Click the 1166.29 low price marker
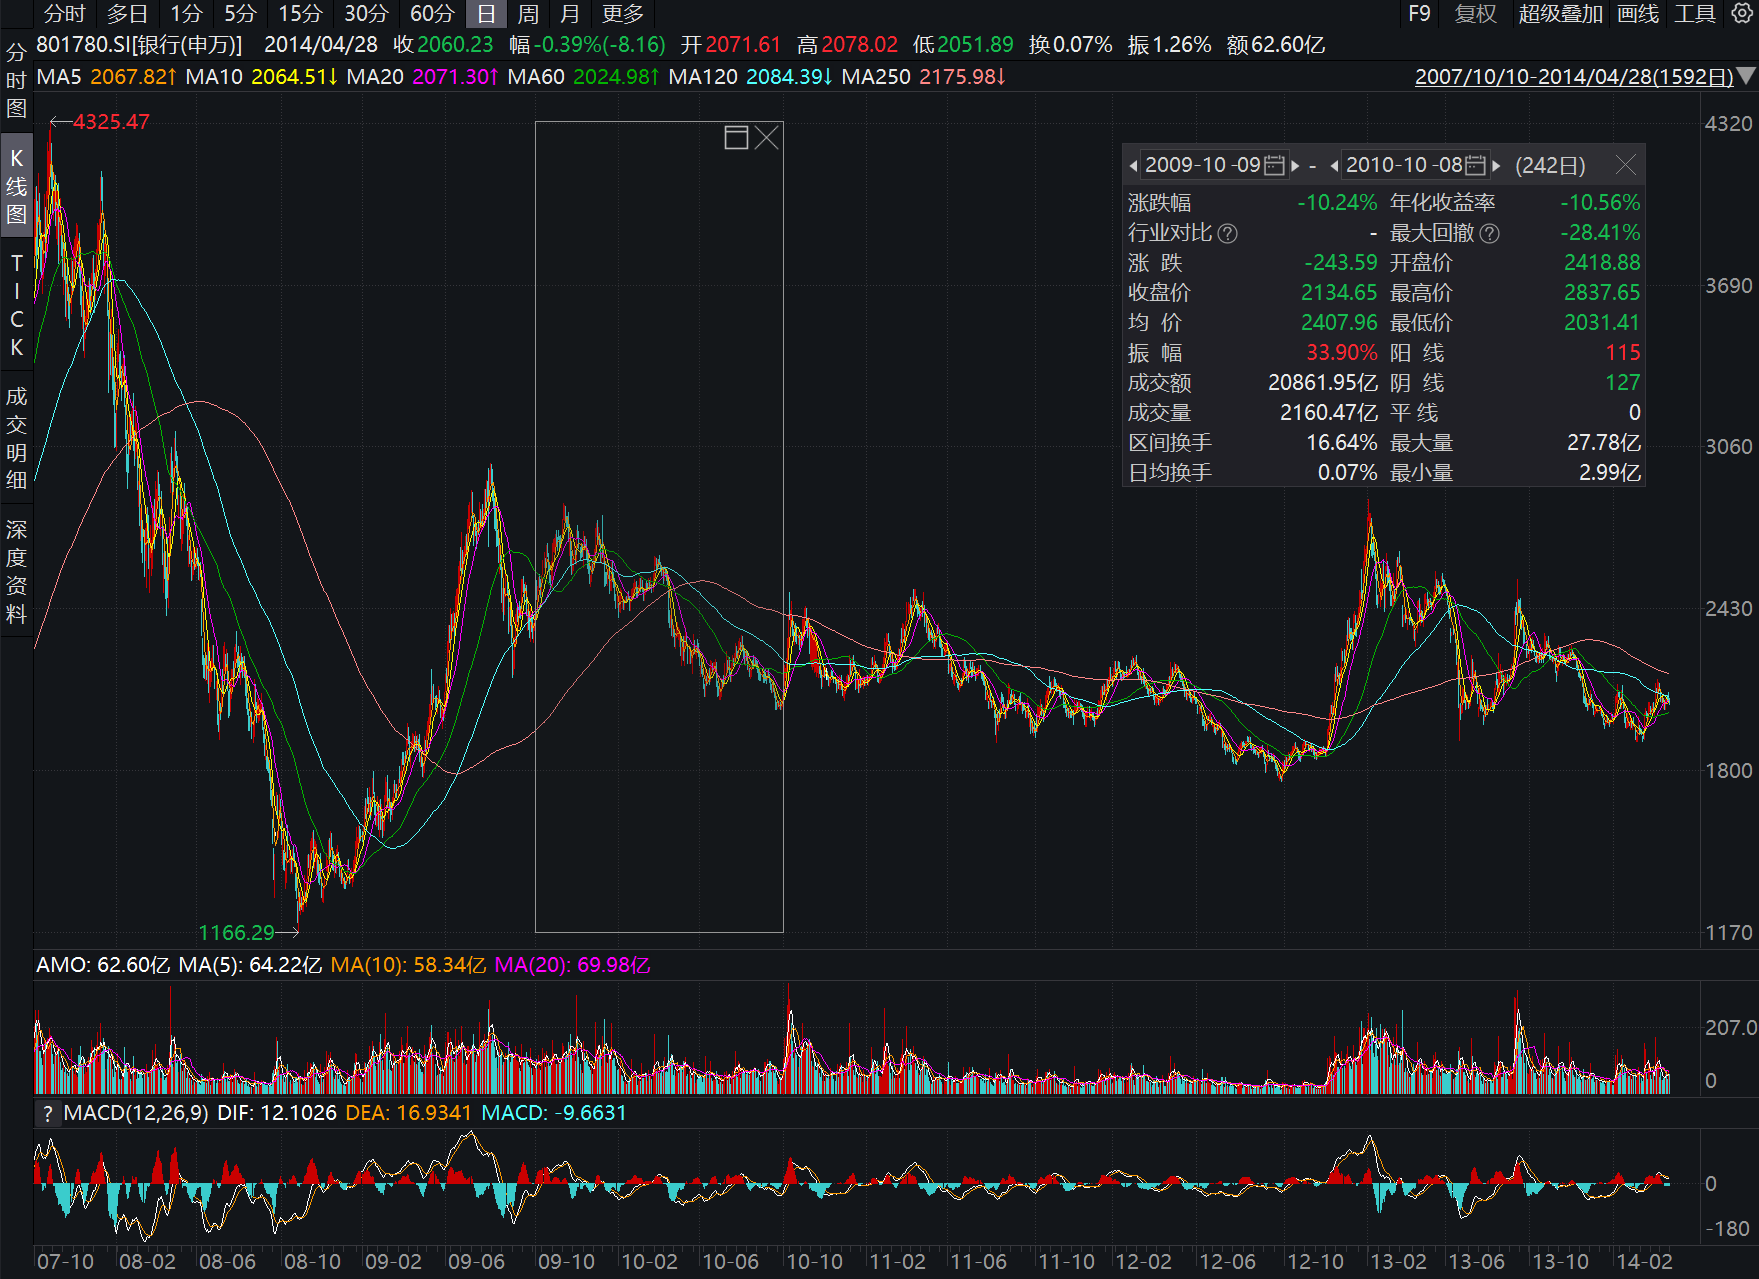 [236, 933]
